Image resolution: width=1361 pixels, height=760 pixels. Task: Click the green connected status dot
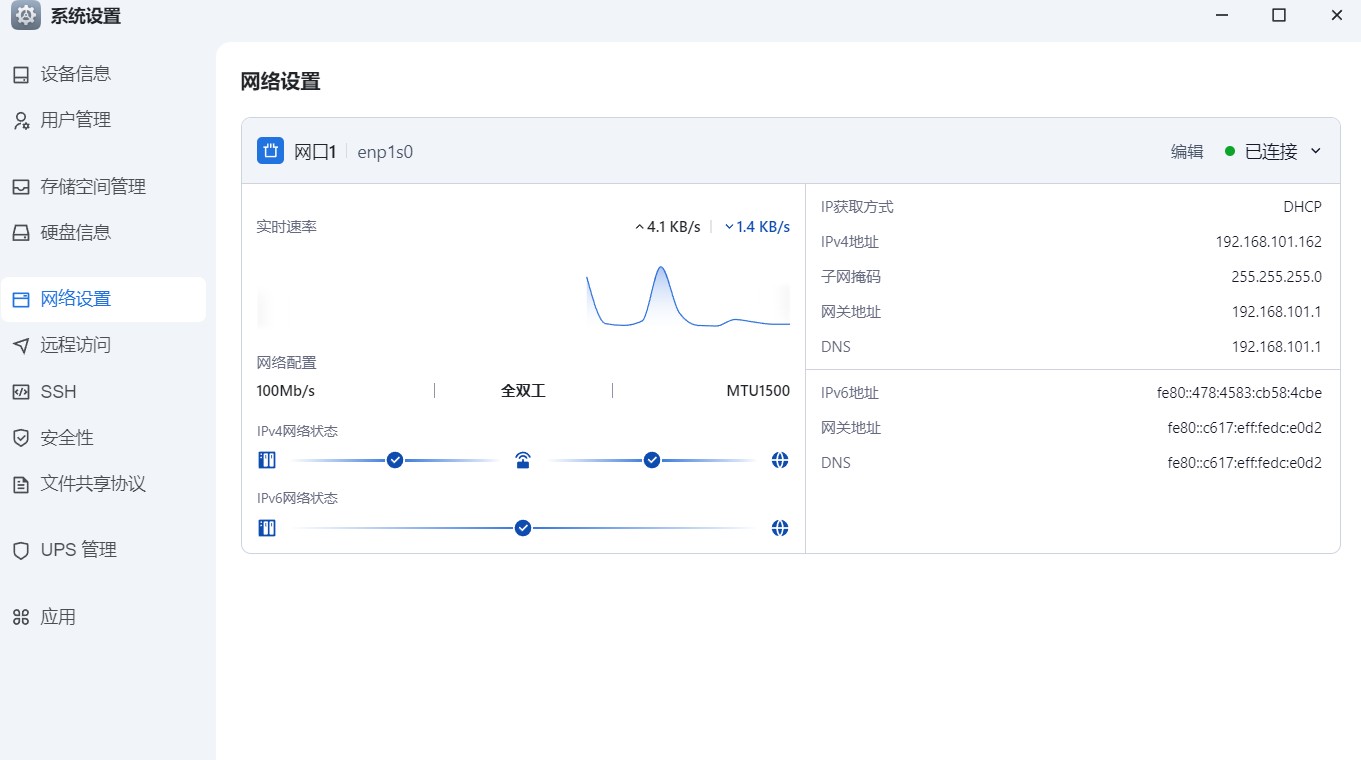[1230, 151]
